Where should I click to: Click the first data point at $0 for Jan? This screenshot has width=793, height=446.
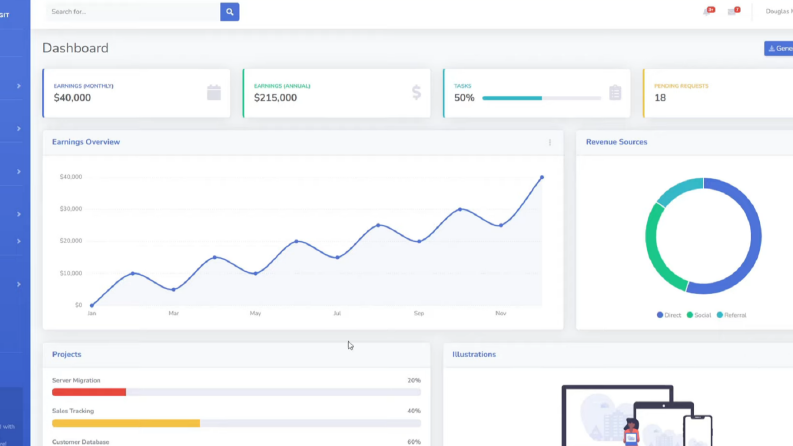92,305
